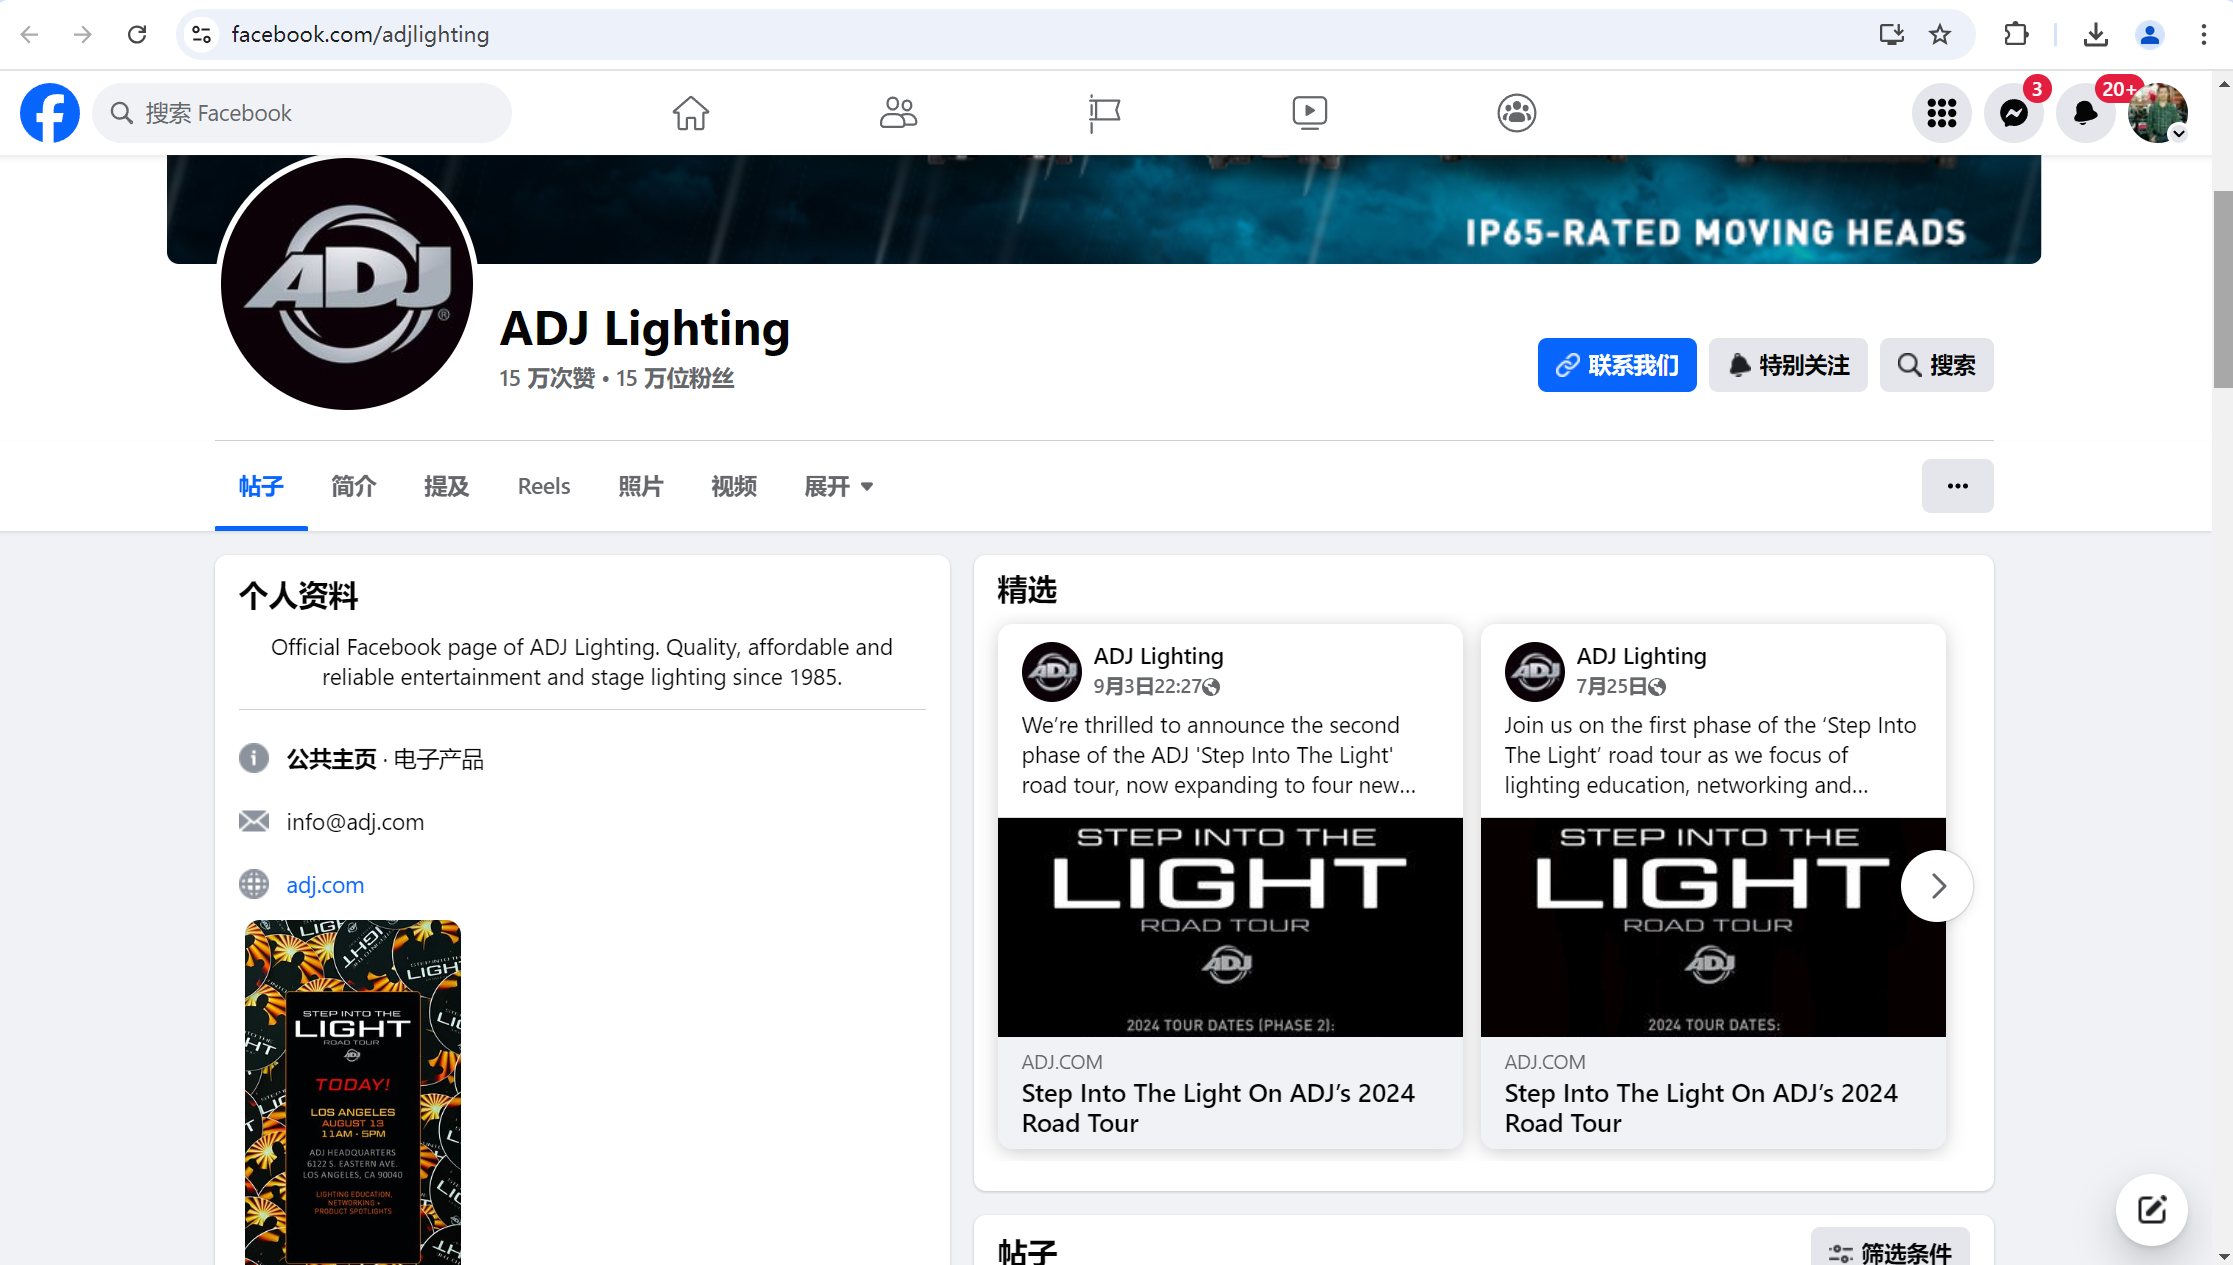Image resolution: width=2233 pixels, height=1265 pixels.
Task: Open the Chrome profile icon
Action: pyautogui.click(x=2150, y=35)
